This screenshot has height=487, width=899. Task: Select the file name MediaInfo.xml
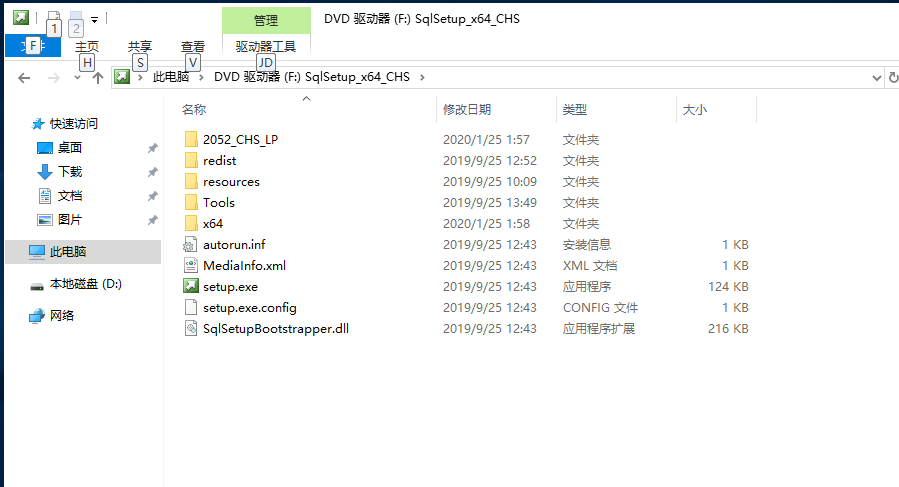pos(244,266)
